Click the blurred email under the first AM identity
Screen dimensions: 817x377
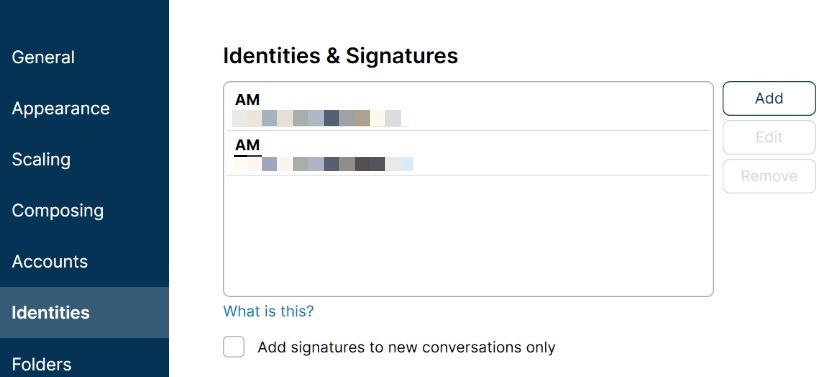(x=317, y=118)
